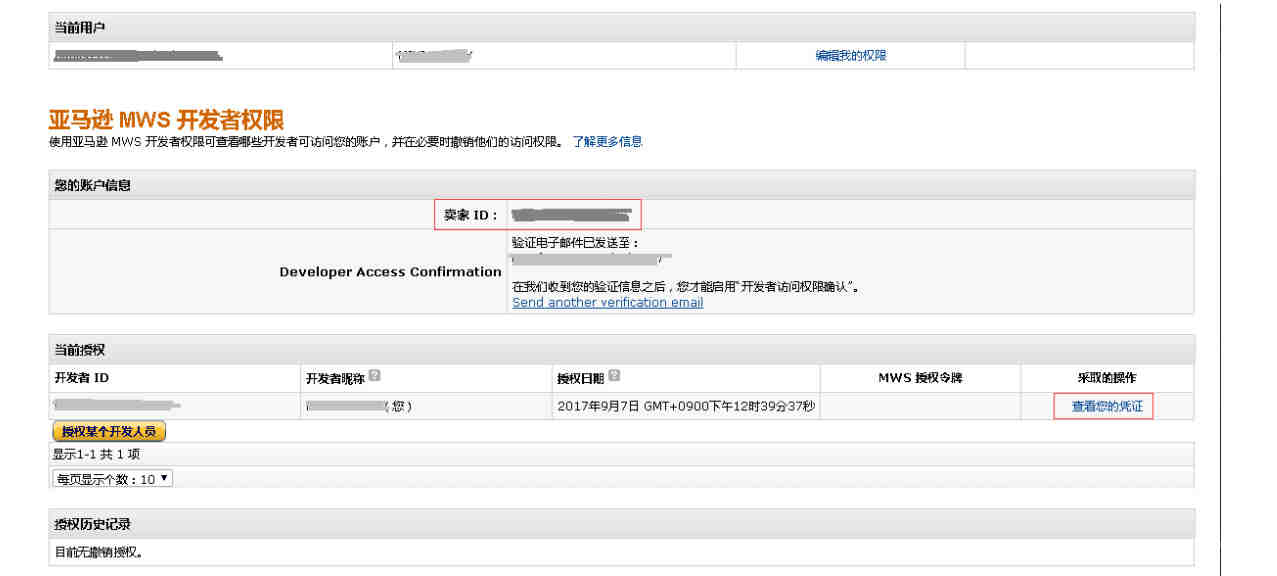Click the 您的账户信息 section header
This screenshot has width=1277, height=576.
pyautogui.click(x=621, y=185)
